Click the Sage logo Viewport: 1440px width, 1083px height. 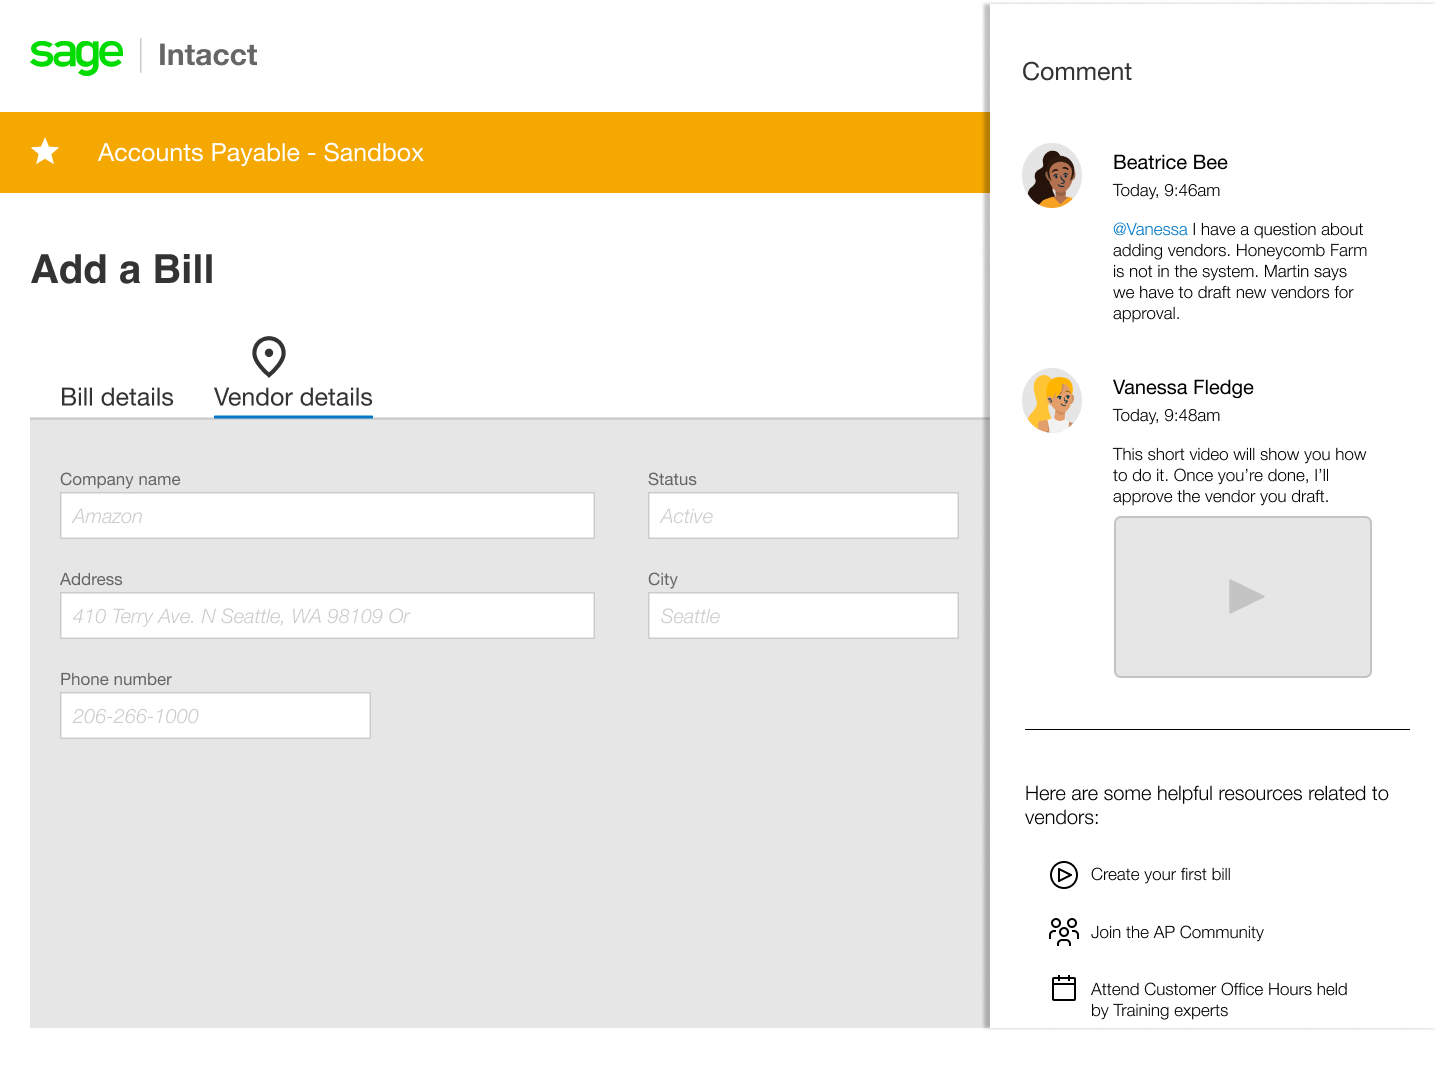pos(77,55)
